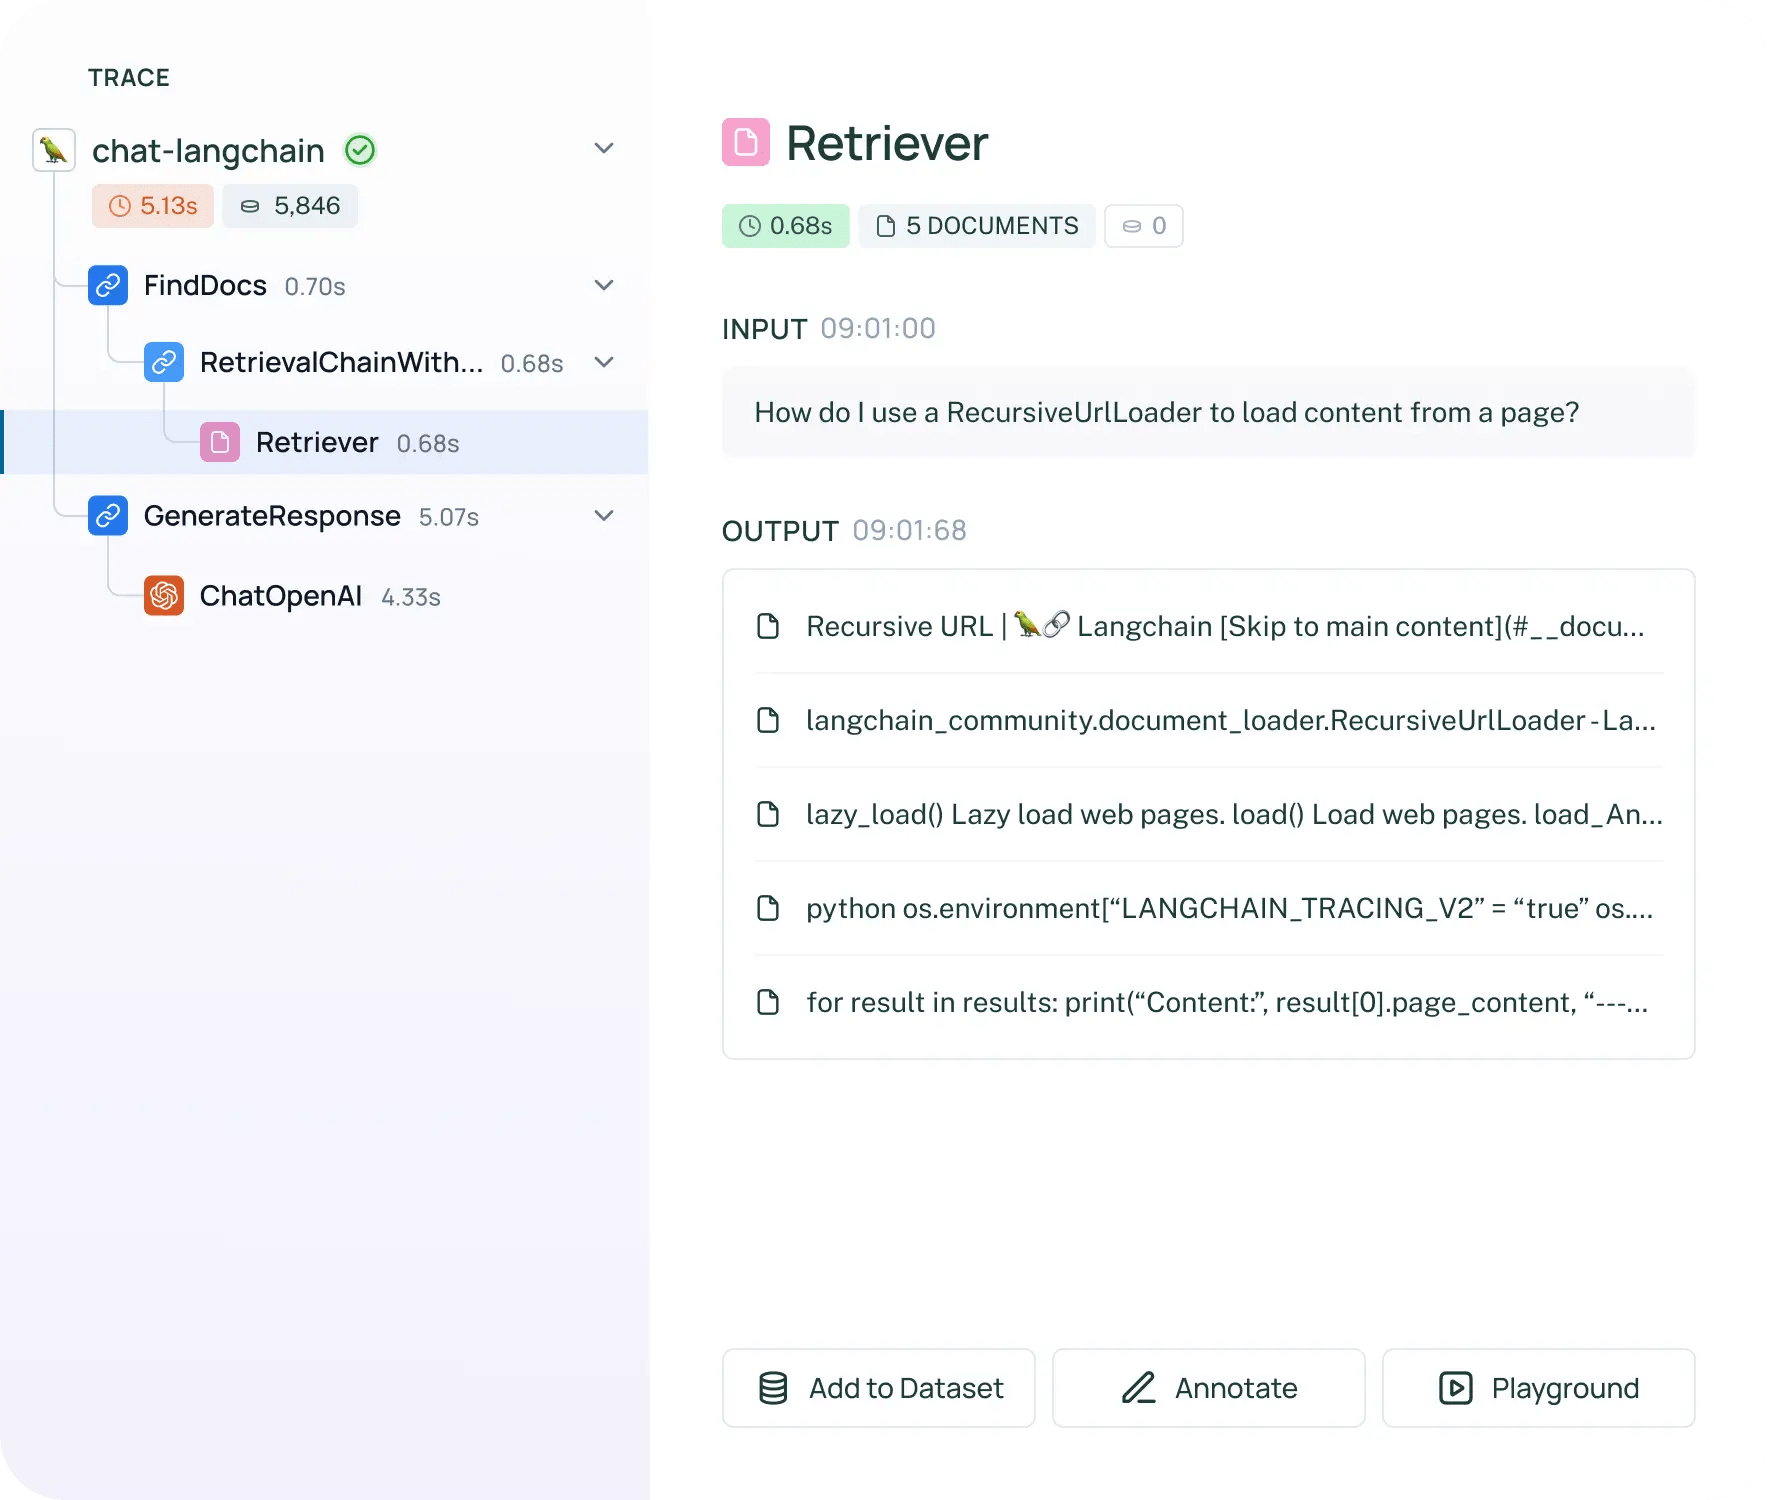This screenshot has width=1768, height=1500.
Task: Select the GenerateResponse step in trace
Action: click(x=272, y=515)
